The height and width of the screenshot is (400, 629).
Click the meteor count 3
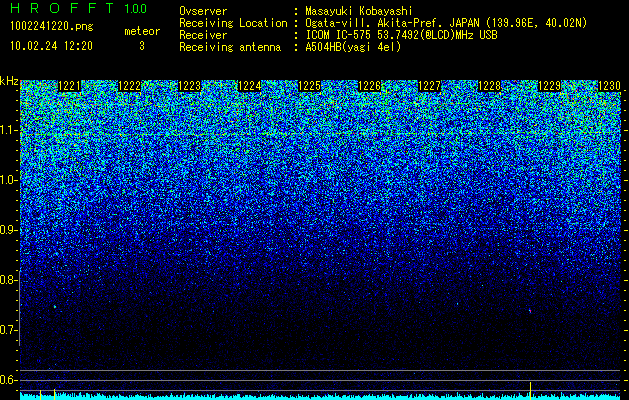click(142, 46)
